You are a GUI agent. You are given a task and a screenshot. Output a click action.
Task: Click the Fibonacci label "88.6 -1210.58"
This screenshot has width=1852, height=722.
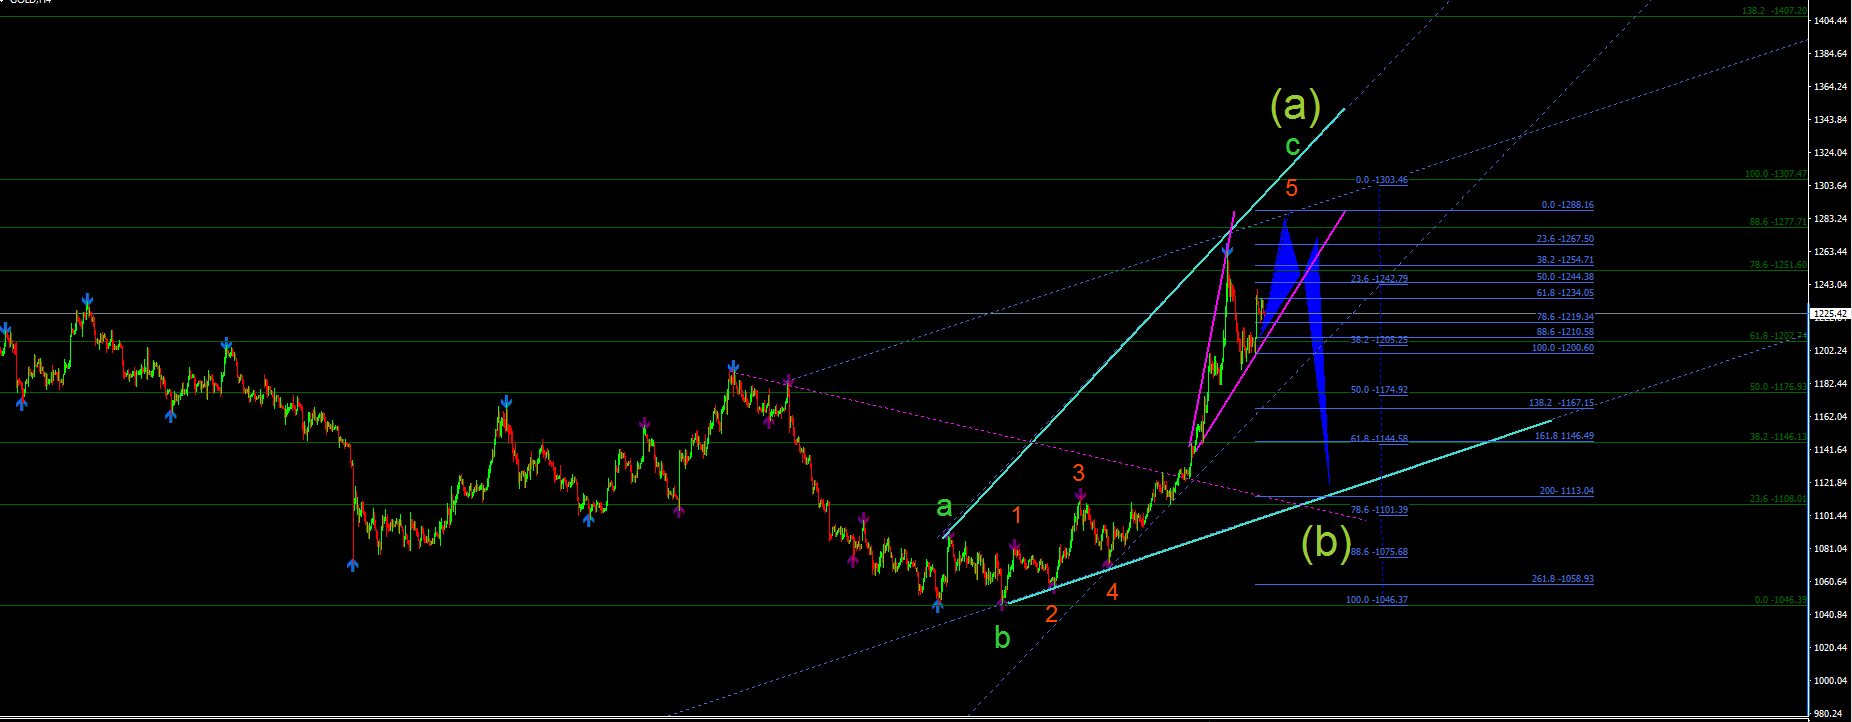1565,332
